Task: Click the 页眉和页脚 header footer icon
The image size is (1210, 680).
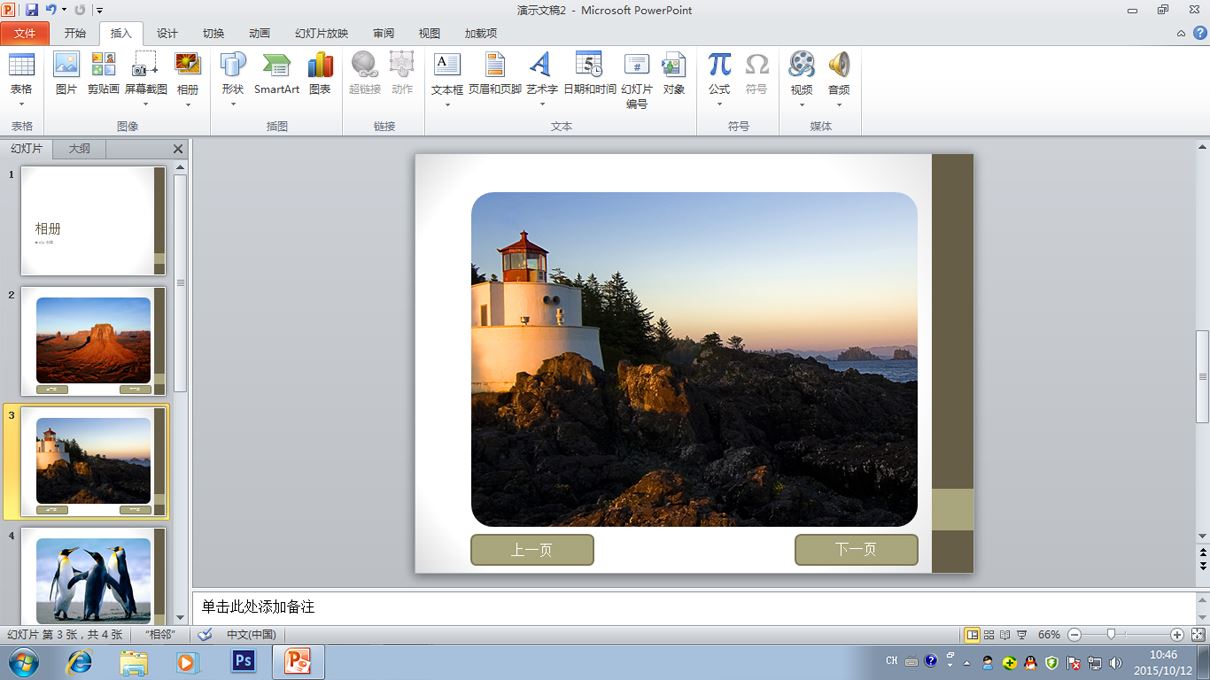Action: pyautogui.click(x=495, y=74)
